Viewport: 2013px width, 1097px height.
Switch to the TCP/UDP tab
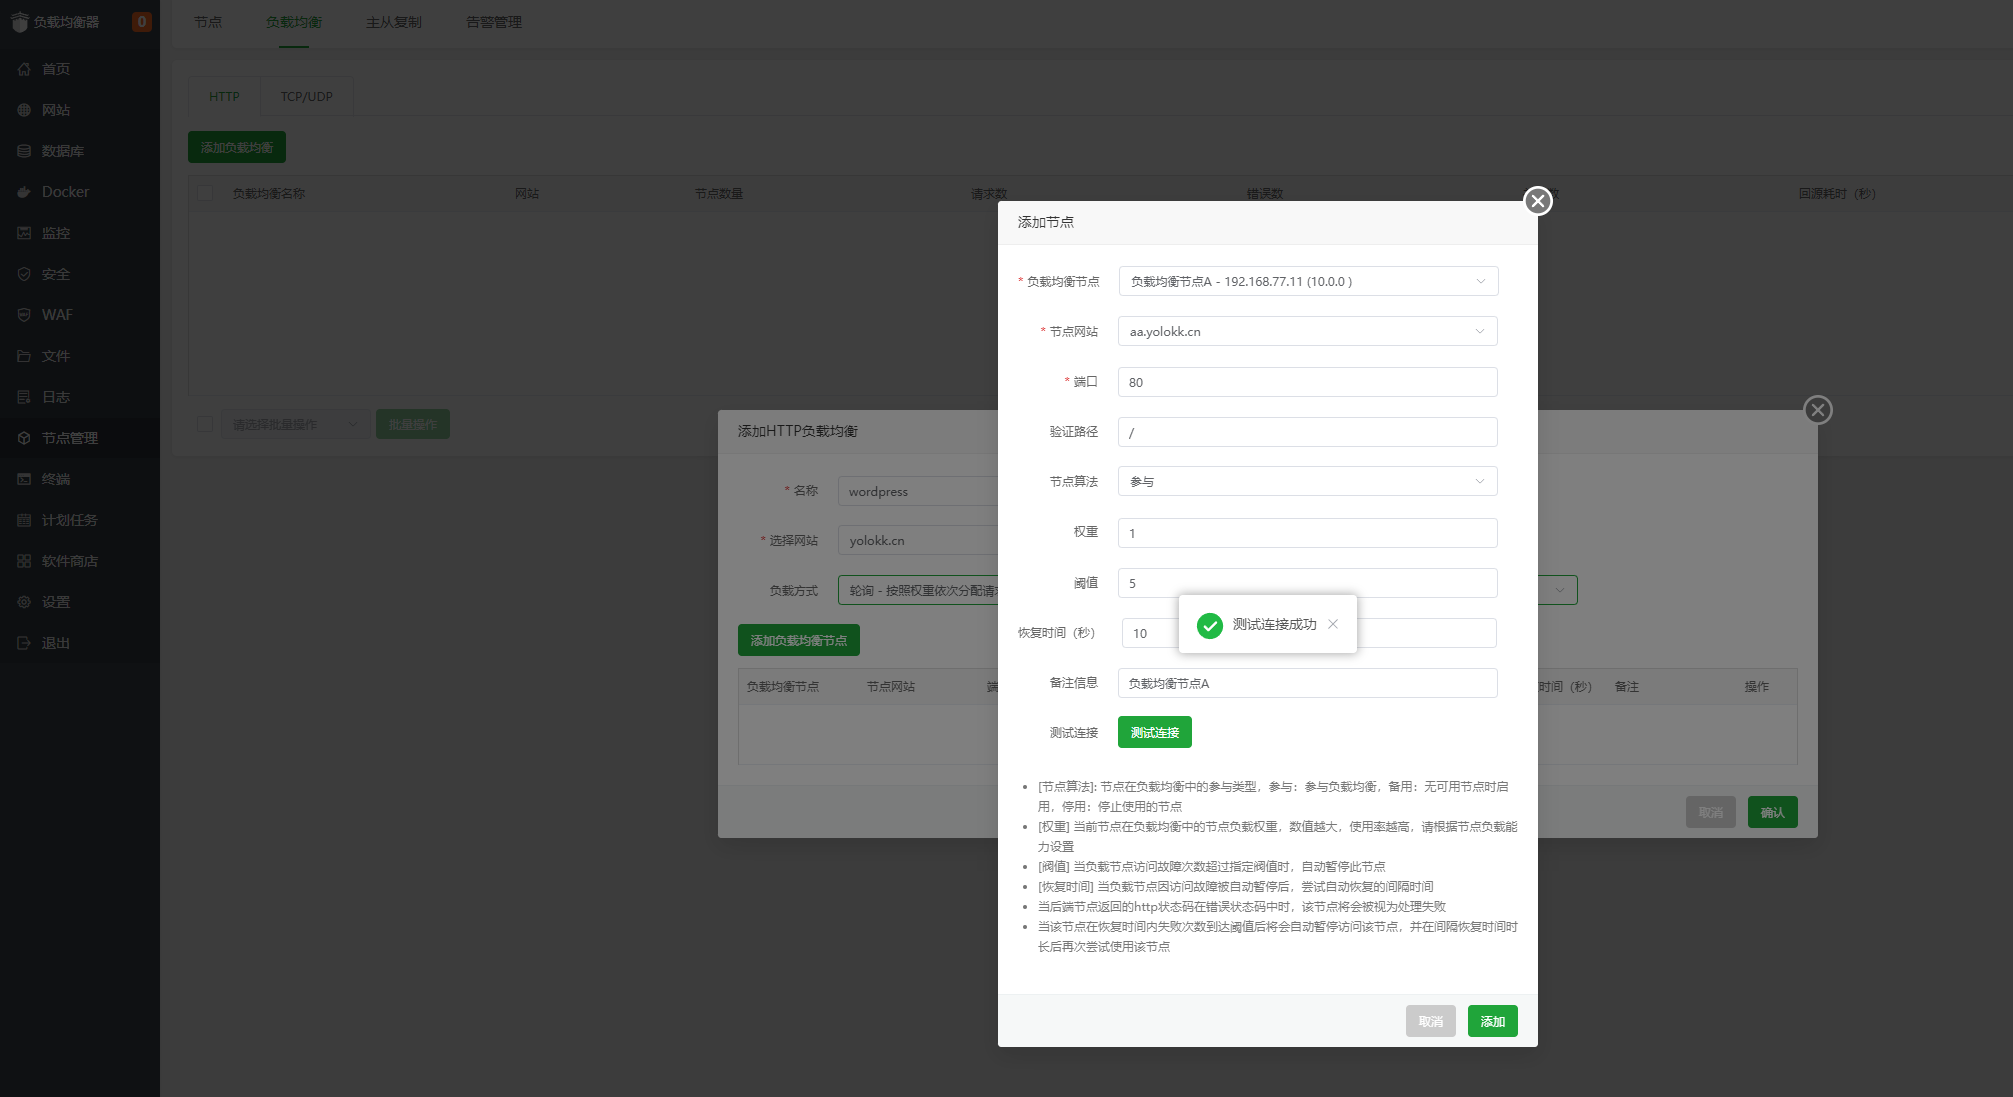click(306, 97)
